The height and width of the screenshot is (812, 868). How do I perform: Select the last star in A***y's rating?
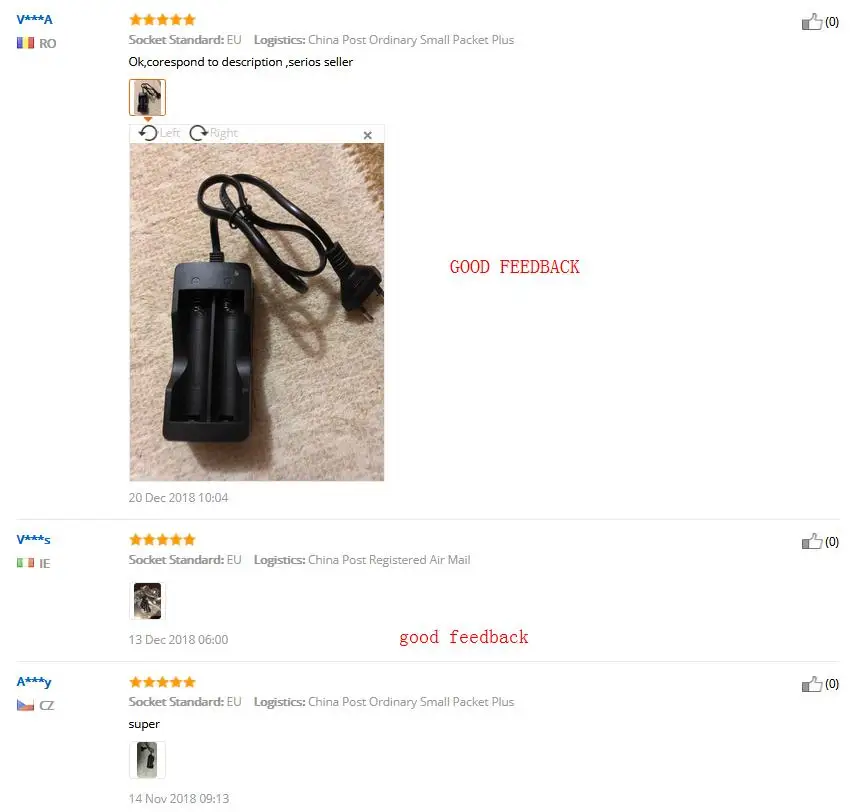[191, 681]
